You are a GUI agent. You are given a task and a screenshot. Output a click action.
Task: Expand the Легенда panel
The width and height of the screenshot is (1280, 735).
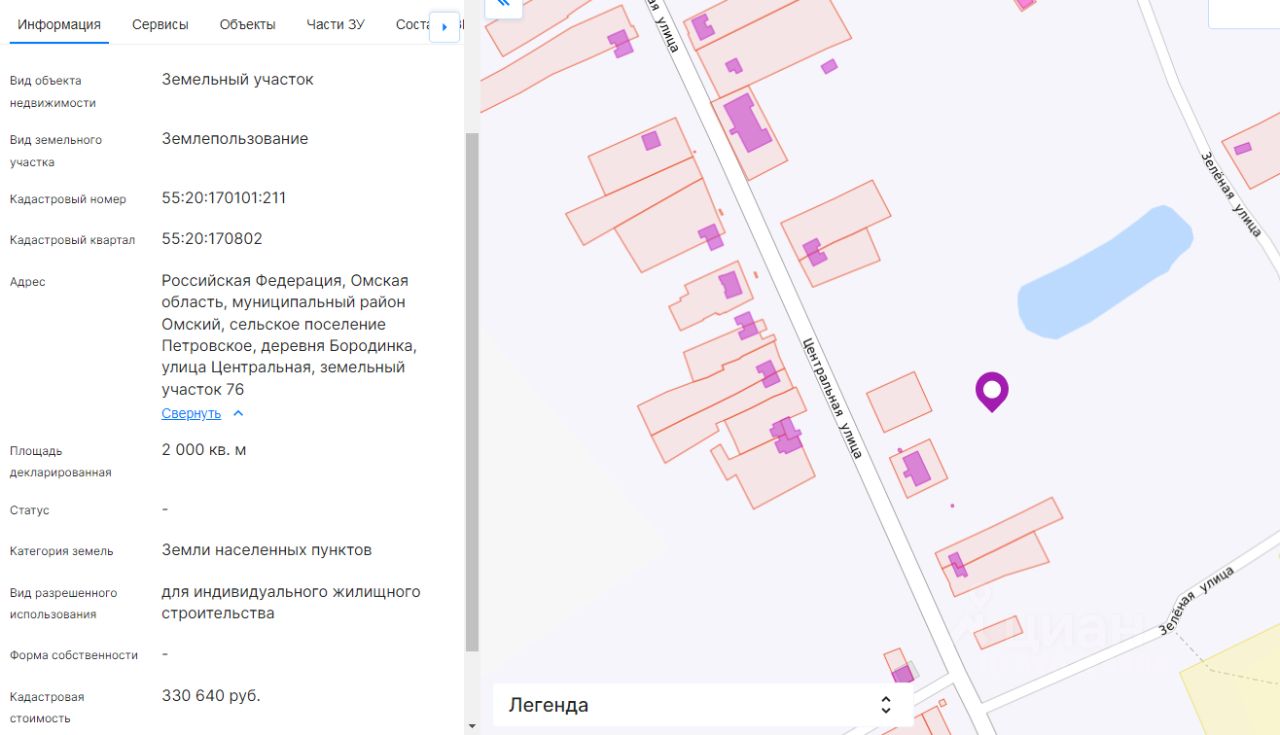point(702,705)
